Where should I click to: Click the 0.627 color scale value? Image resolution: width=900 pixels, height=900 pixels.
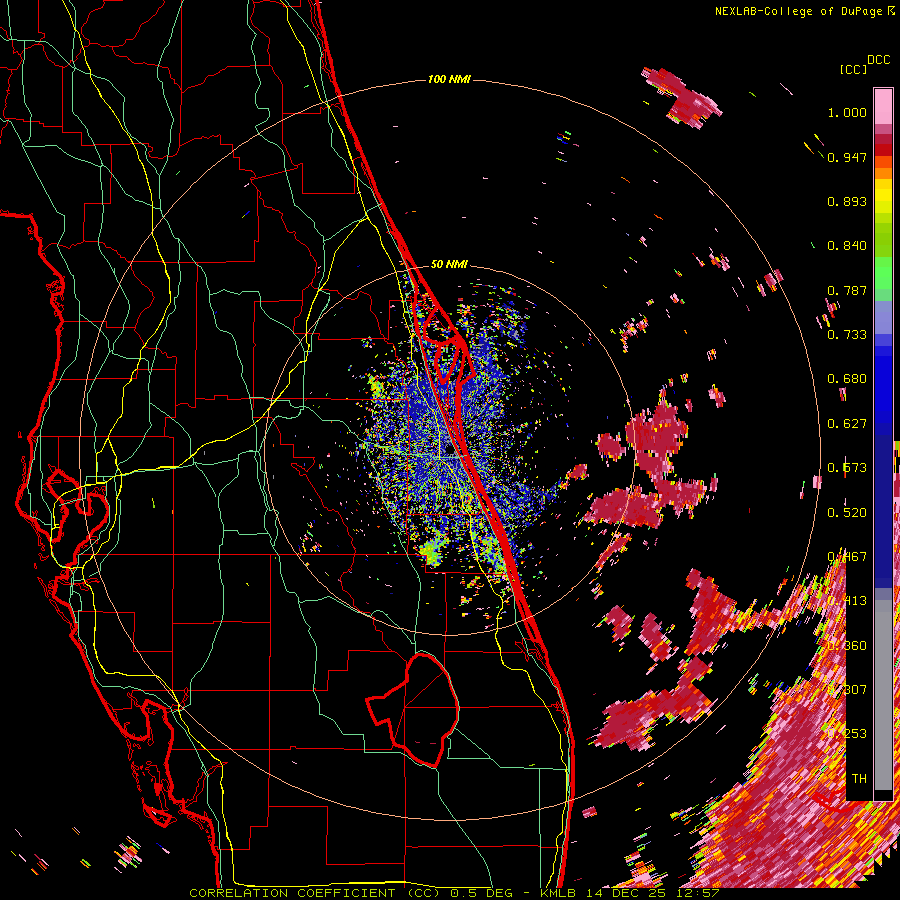847,424
